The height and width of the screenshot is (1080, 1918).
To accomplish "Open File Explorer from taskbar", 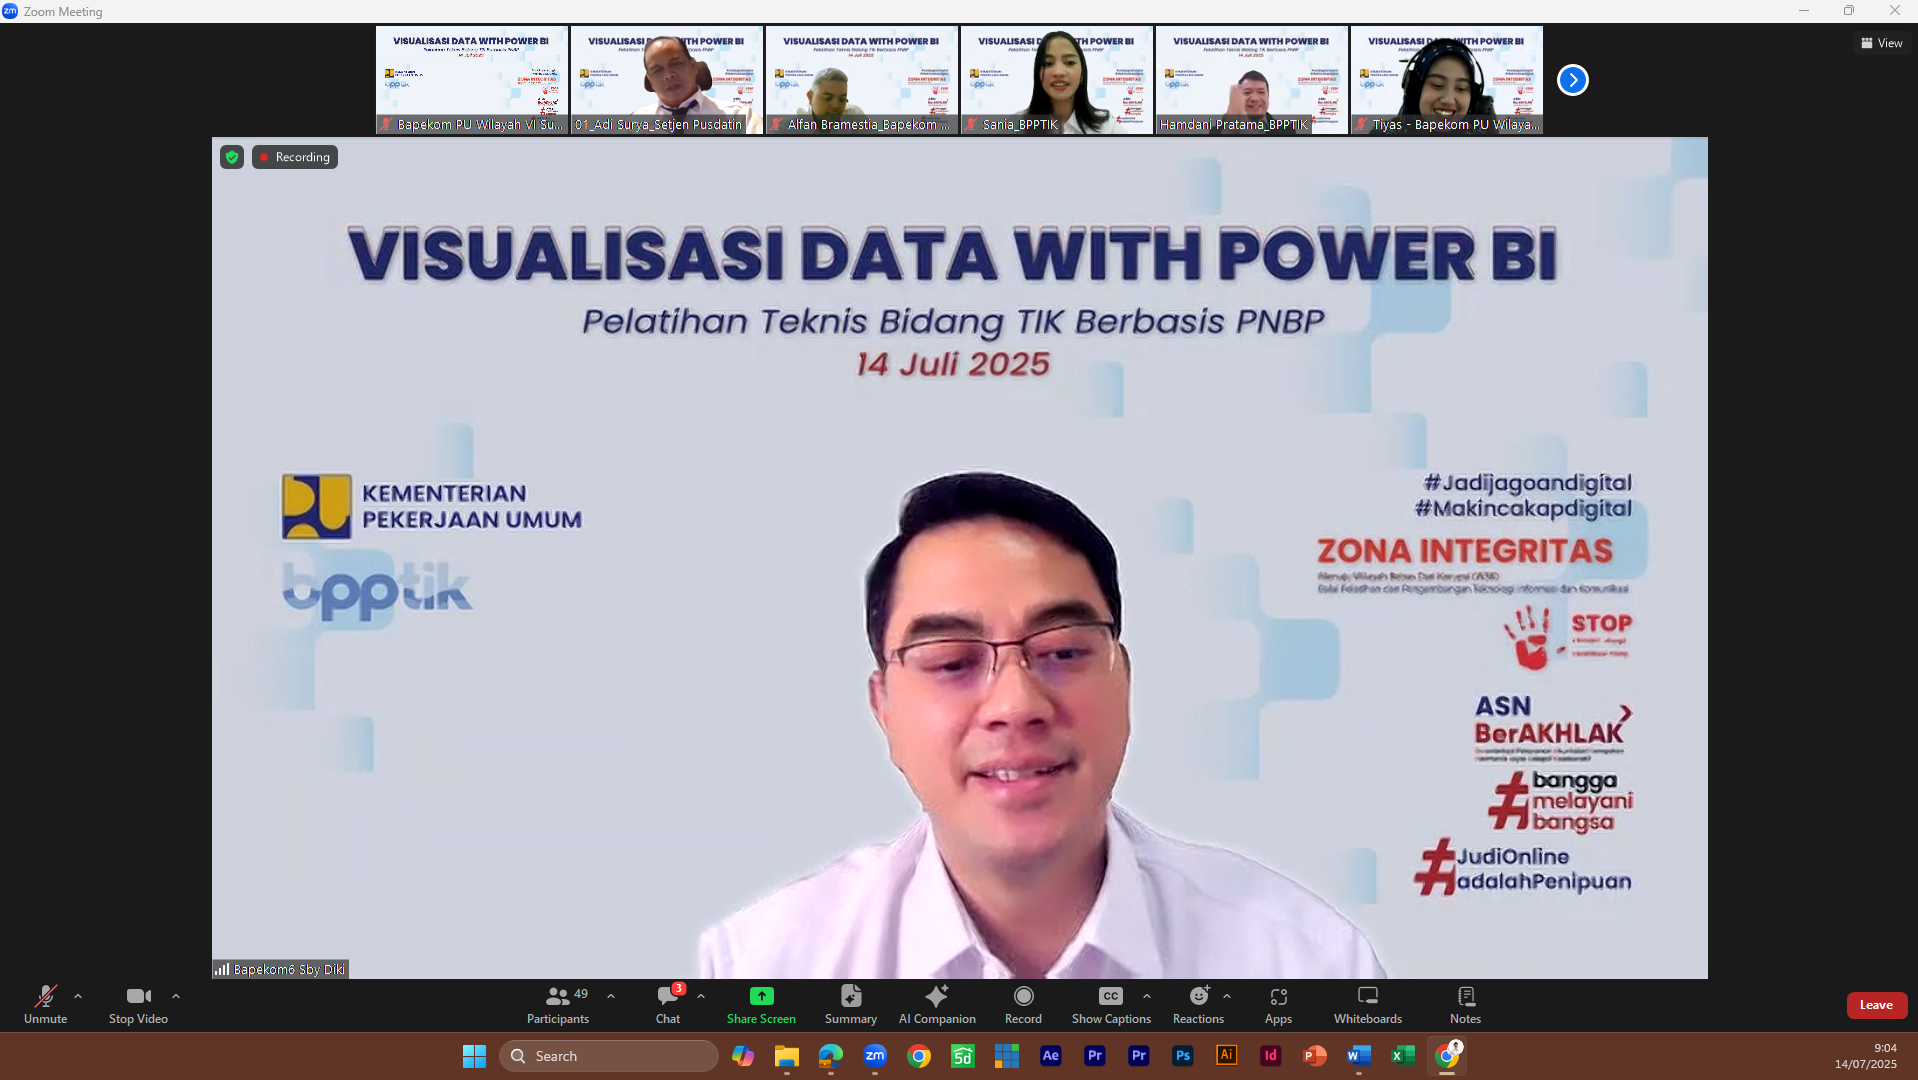I will coord(787,1056).
